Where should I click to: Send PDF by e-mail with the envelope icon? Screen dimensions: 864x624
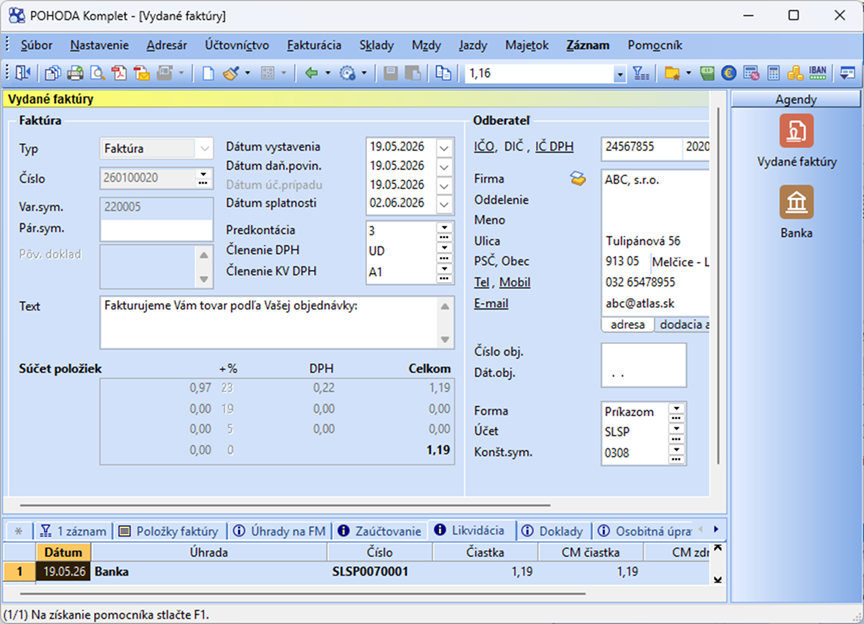pyautogui.click(x=142, y=73)
